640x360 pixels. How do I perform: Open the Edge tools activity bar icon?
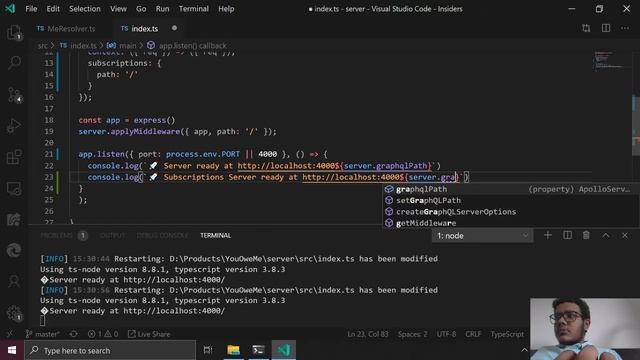[x=15, y=250]
